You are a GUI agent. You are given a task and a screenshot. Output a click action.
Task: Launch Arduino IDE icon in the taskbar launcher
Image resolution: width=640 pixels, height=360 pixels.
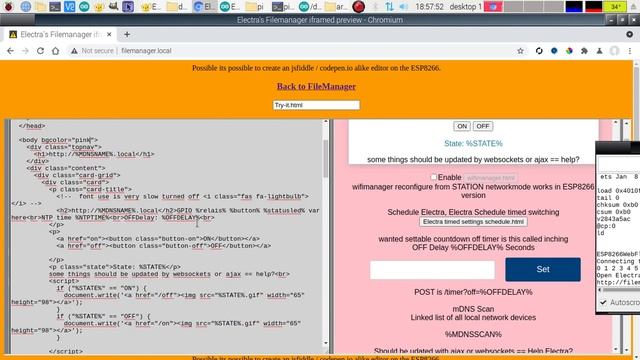click(x=84, y=6)
